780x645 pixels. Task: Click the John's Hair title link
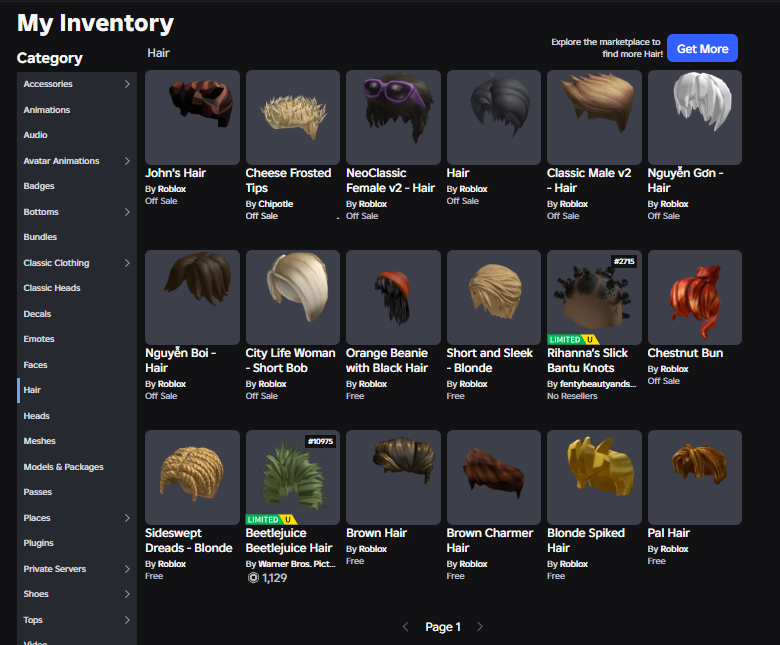[x=175, y=173]
